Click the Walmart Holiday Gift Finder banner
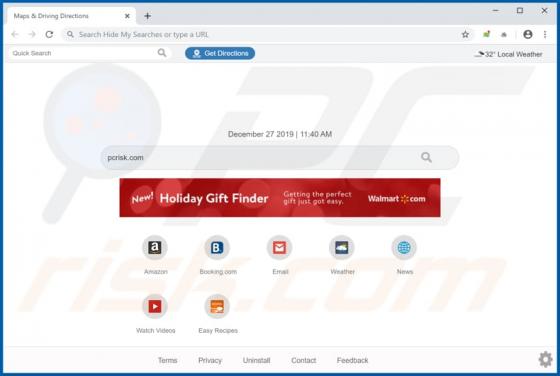The image size is (560, 376). point(280,197)
